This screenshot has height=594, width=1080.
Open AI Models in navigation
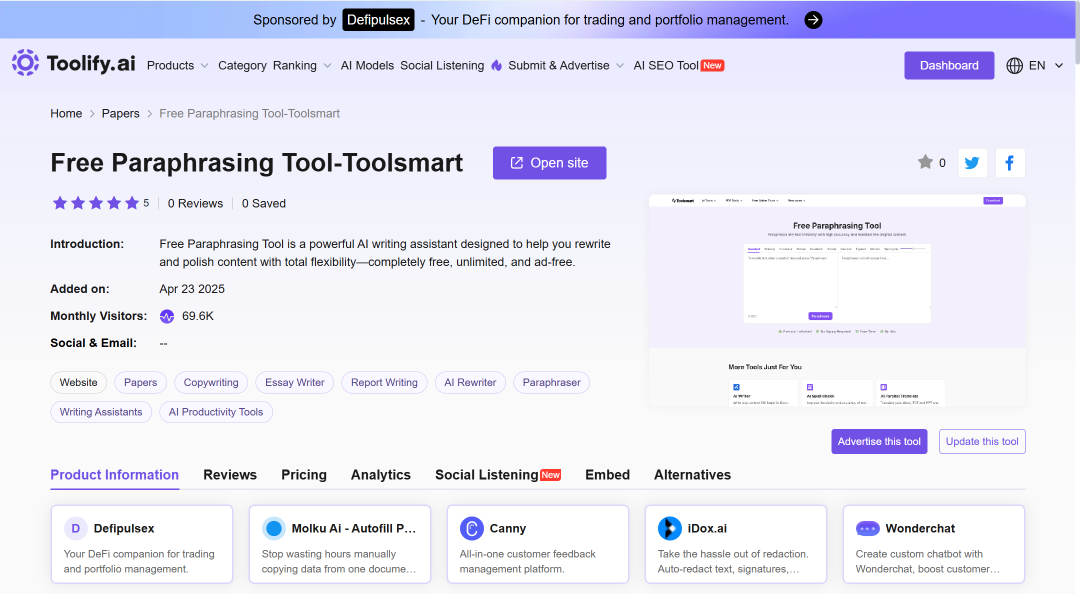pos(367,65)
